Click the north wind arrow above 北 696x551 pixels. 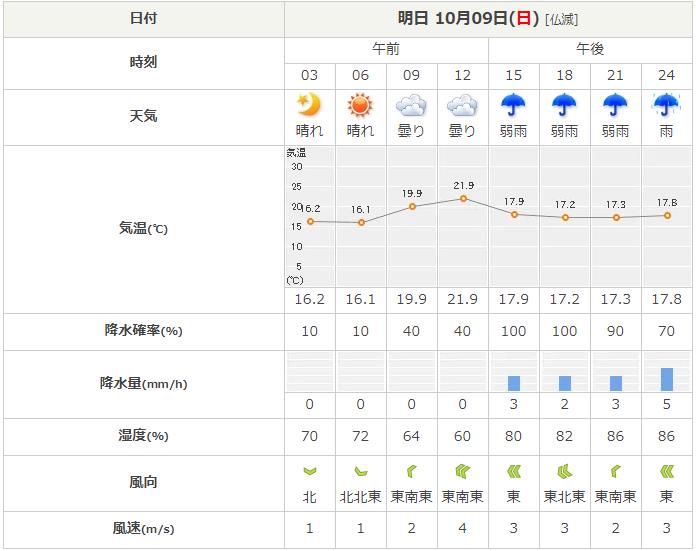click(309, 472)
